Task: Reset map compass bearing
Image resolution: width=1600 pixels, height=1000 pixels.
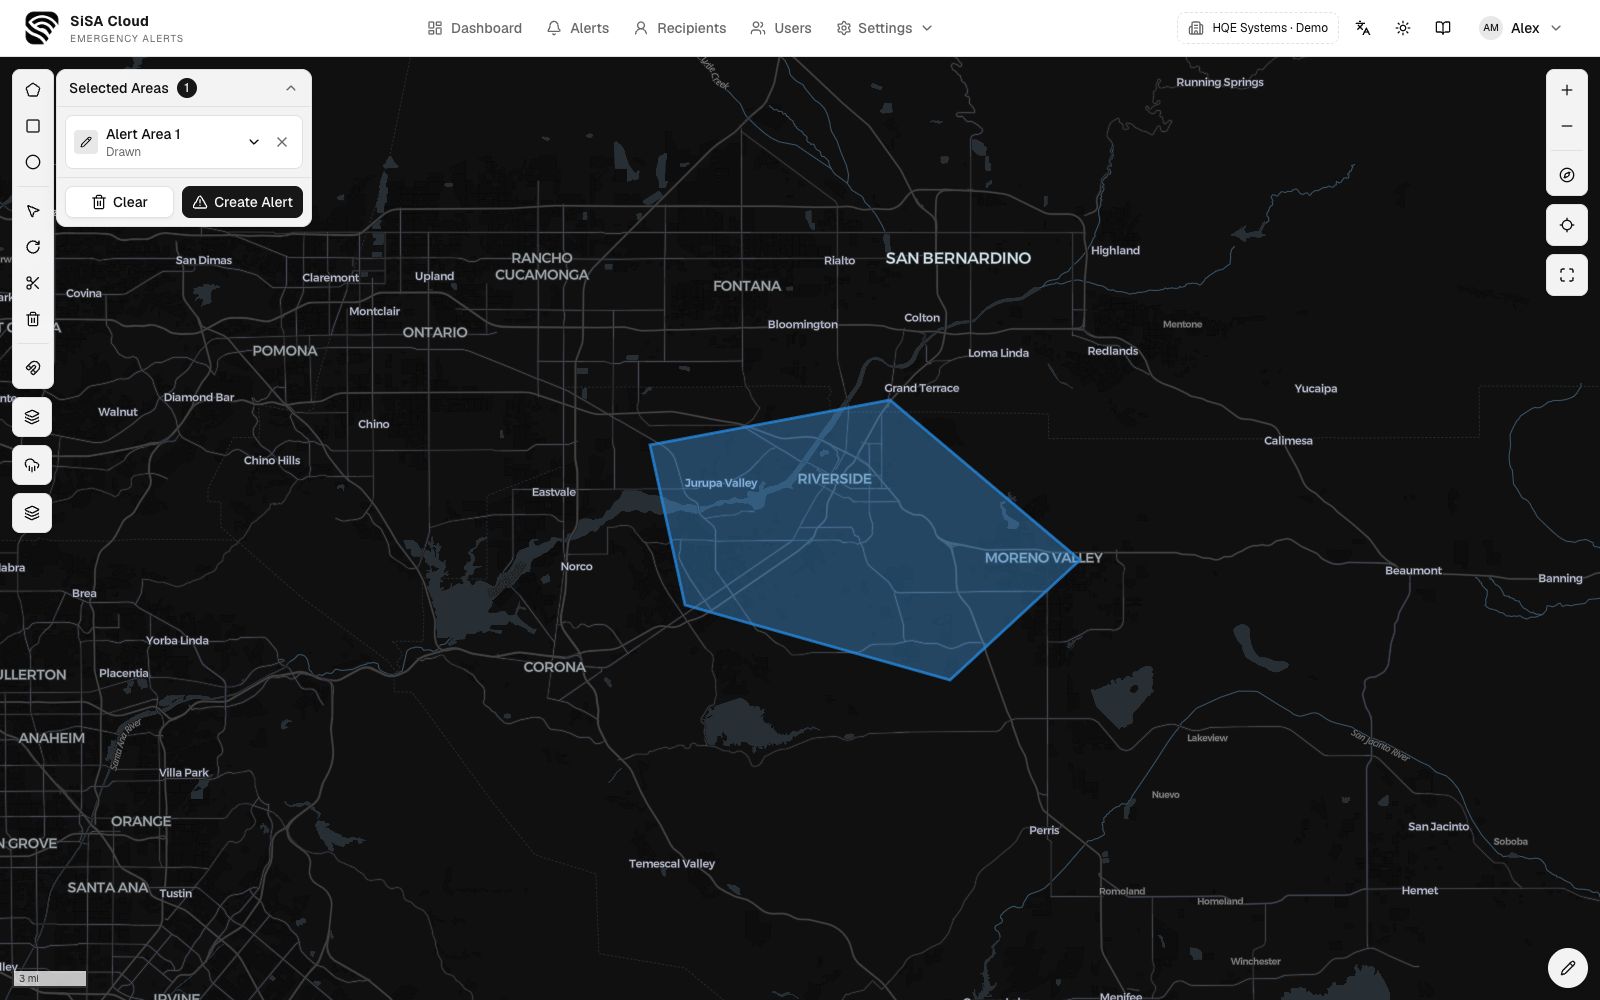Action: (x=1567, y=175)
